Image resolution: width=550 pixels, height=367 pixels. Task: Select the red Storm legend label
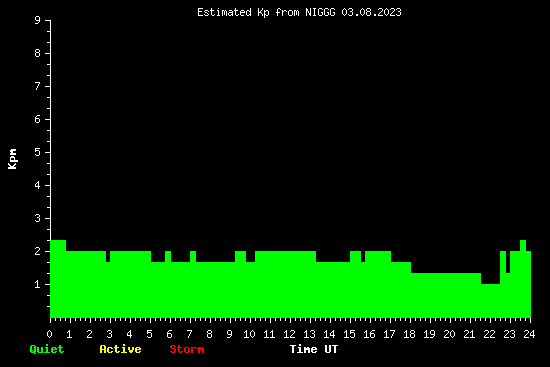[x=187, y=349]
